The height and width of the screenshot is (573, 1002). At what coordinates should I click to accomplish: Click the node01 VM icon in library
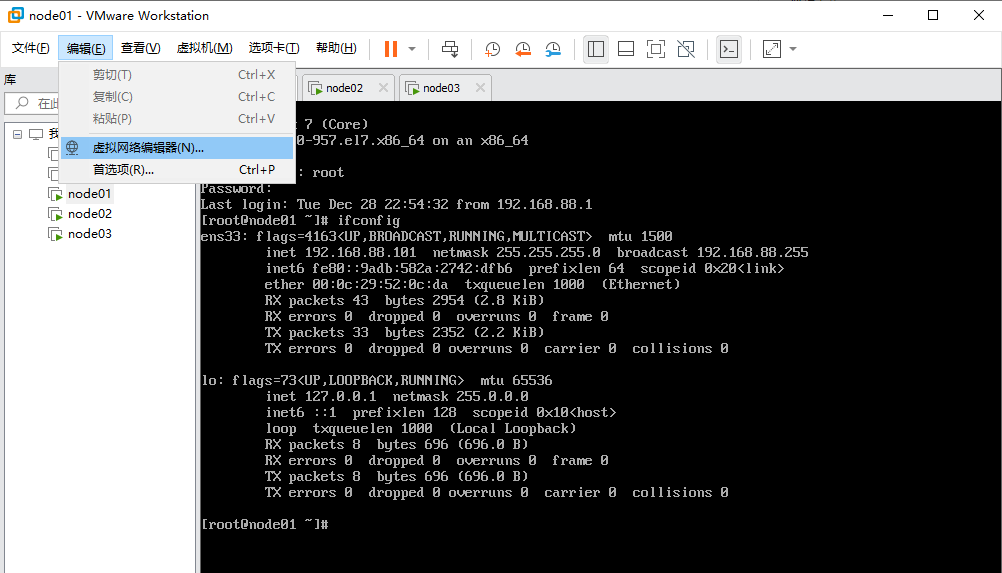point(56,194)
